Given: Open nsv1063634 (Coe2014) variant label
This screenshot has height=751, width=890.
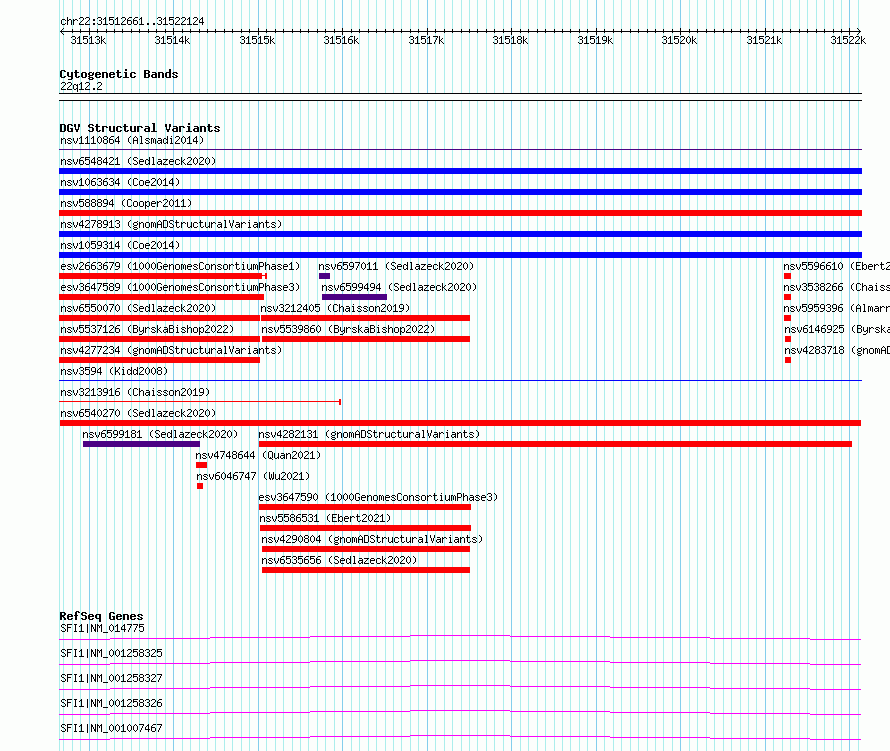Looking at the screenshot, I should [x=120, y=182].
